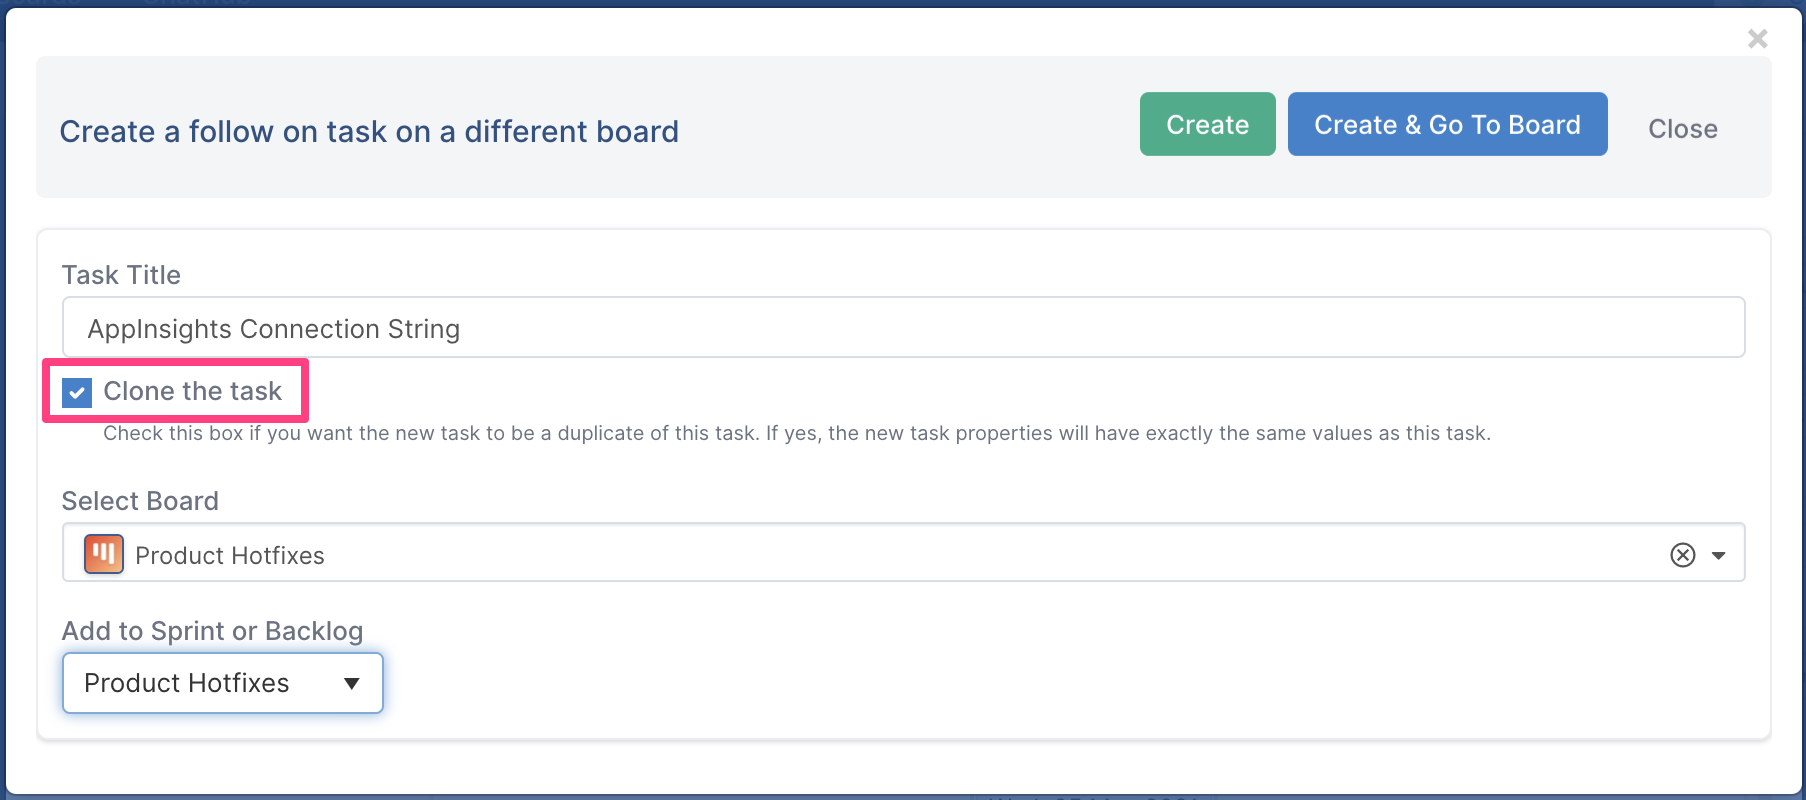Click the Product Hotfixes text in Select Board

tap(230, 556)
